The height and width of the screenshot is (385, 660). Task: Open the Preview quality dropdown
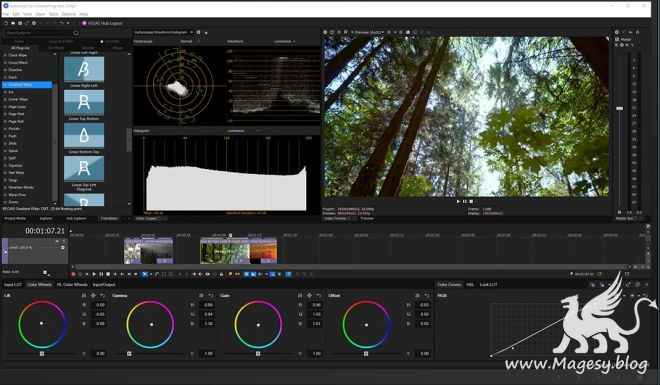pos(369,32)
